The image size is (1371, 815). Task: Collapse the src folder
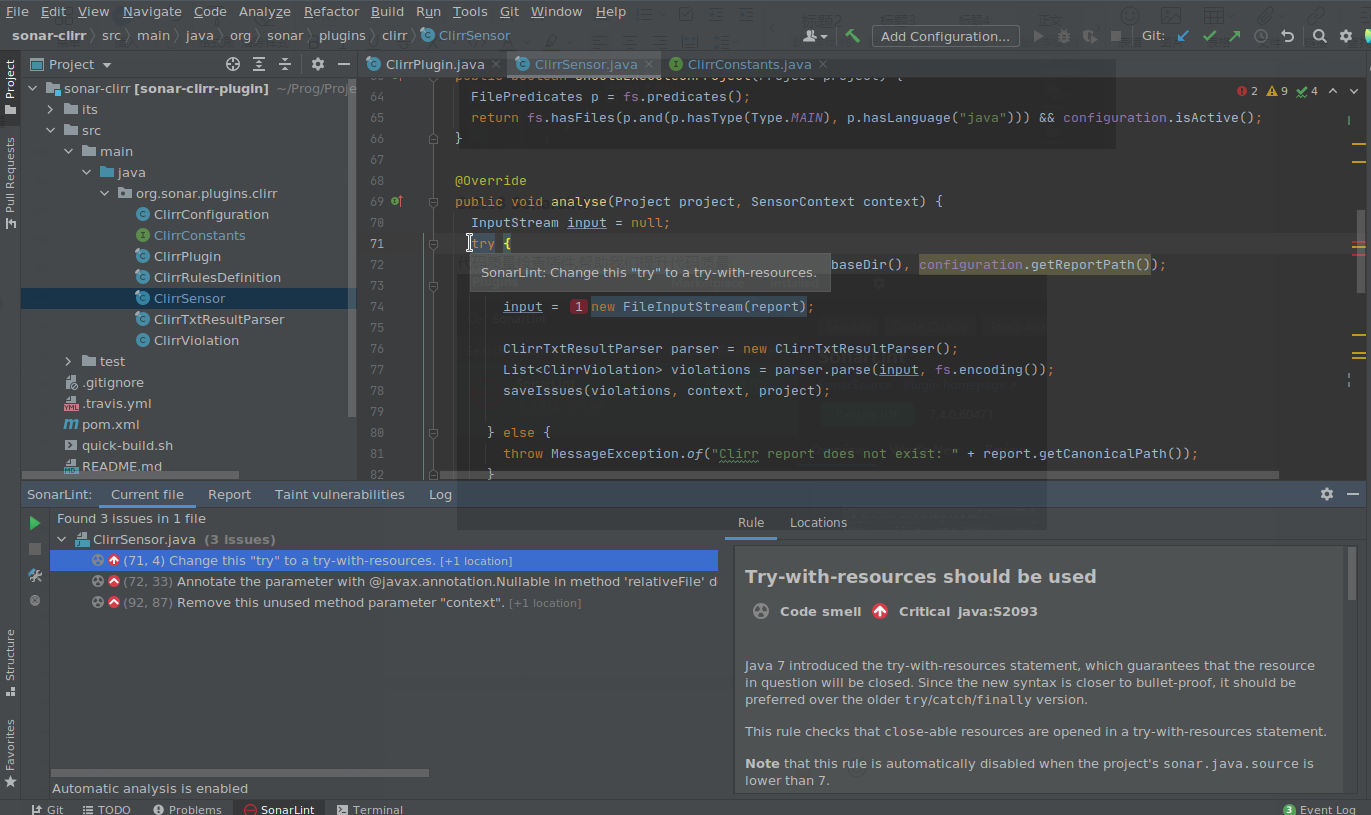click(x=50, y=130)
